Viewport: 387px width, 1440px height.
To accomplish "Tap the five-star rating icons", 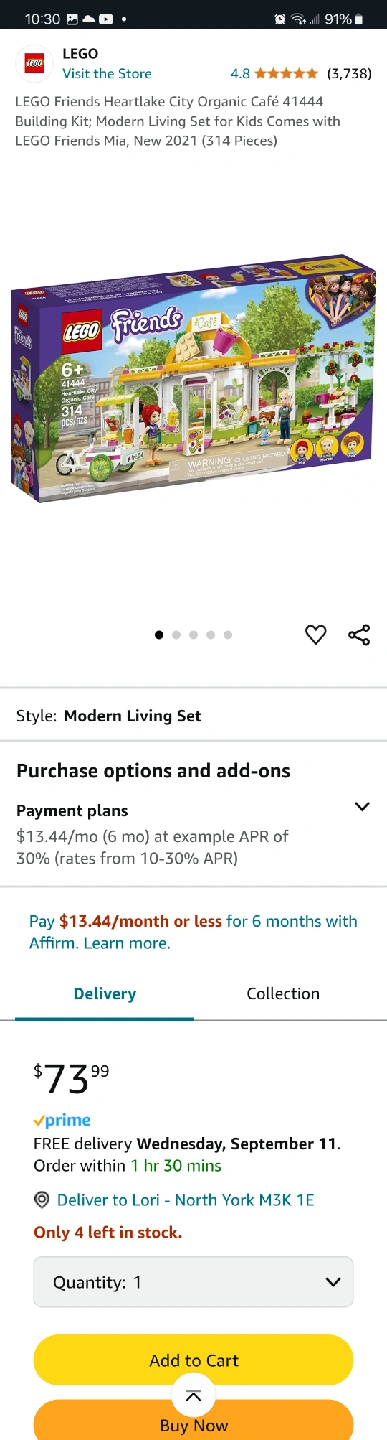I will pyautogui.click(x=286, y=73).
